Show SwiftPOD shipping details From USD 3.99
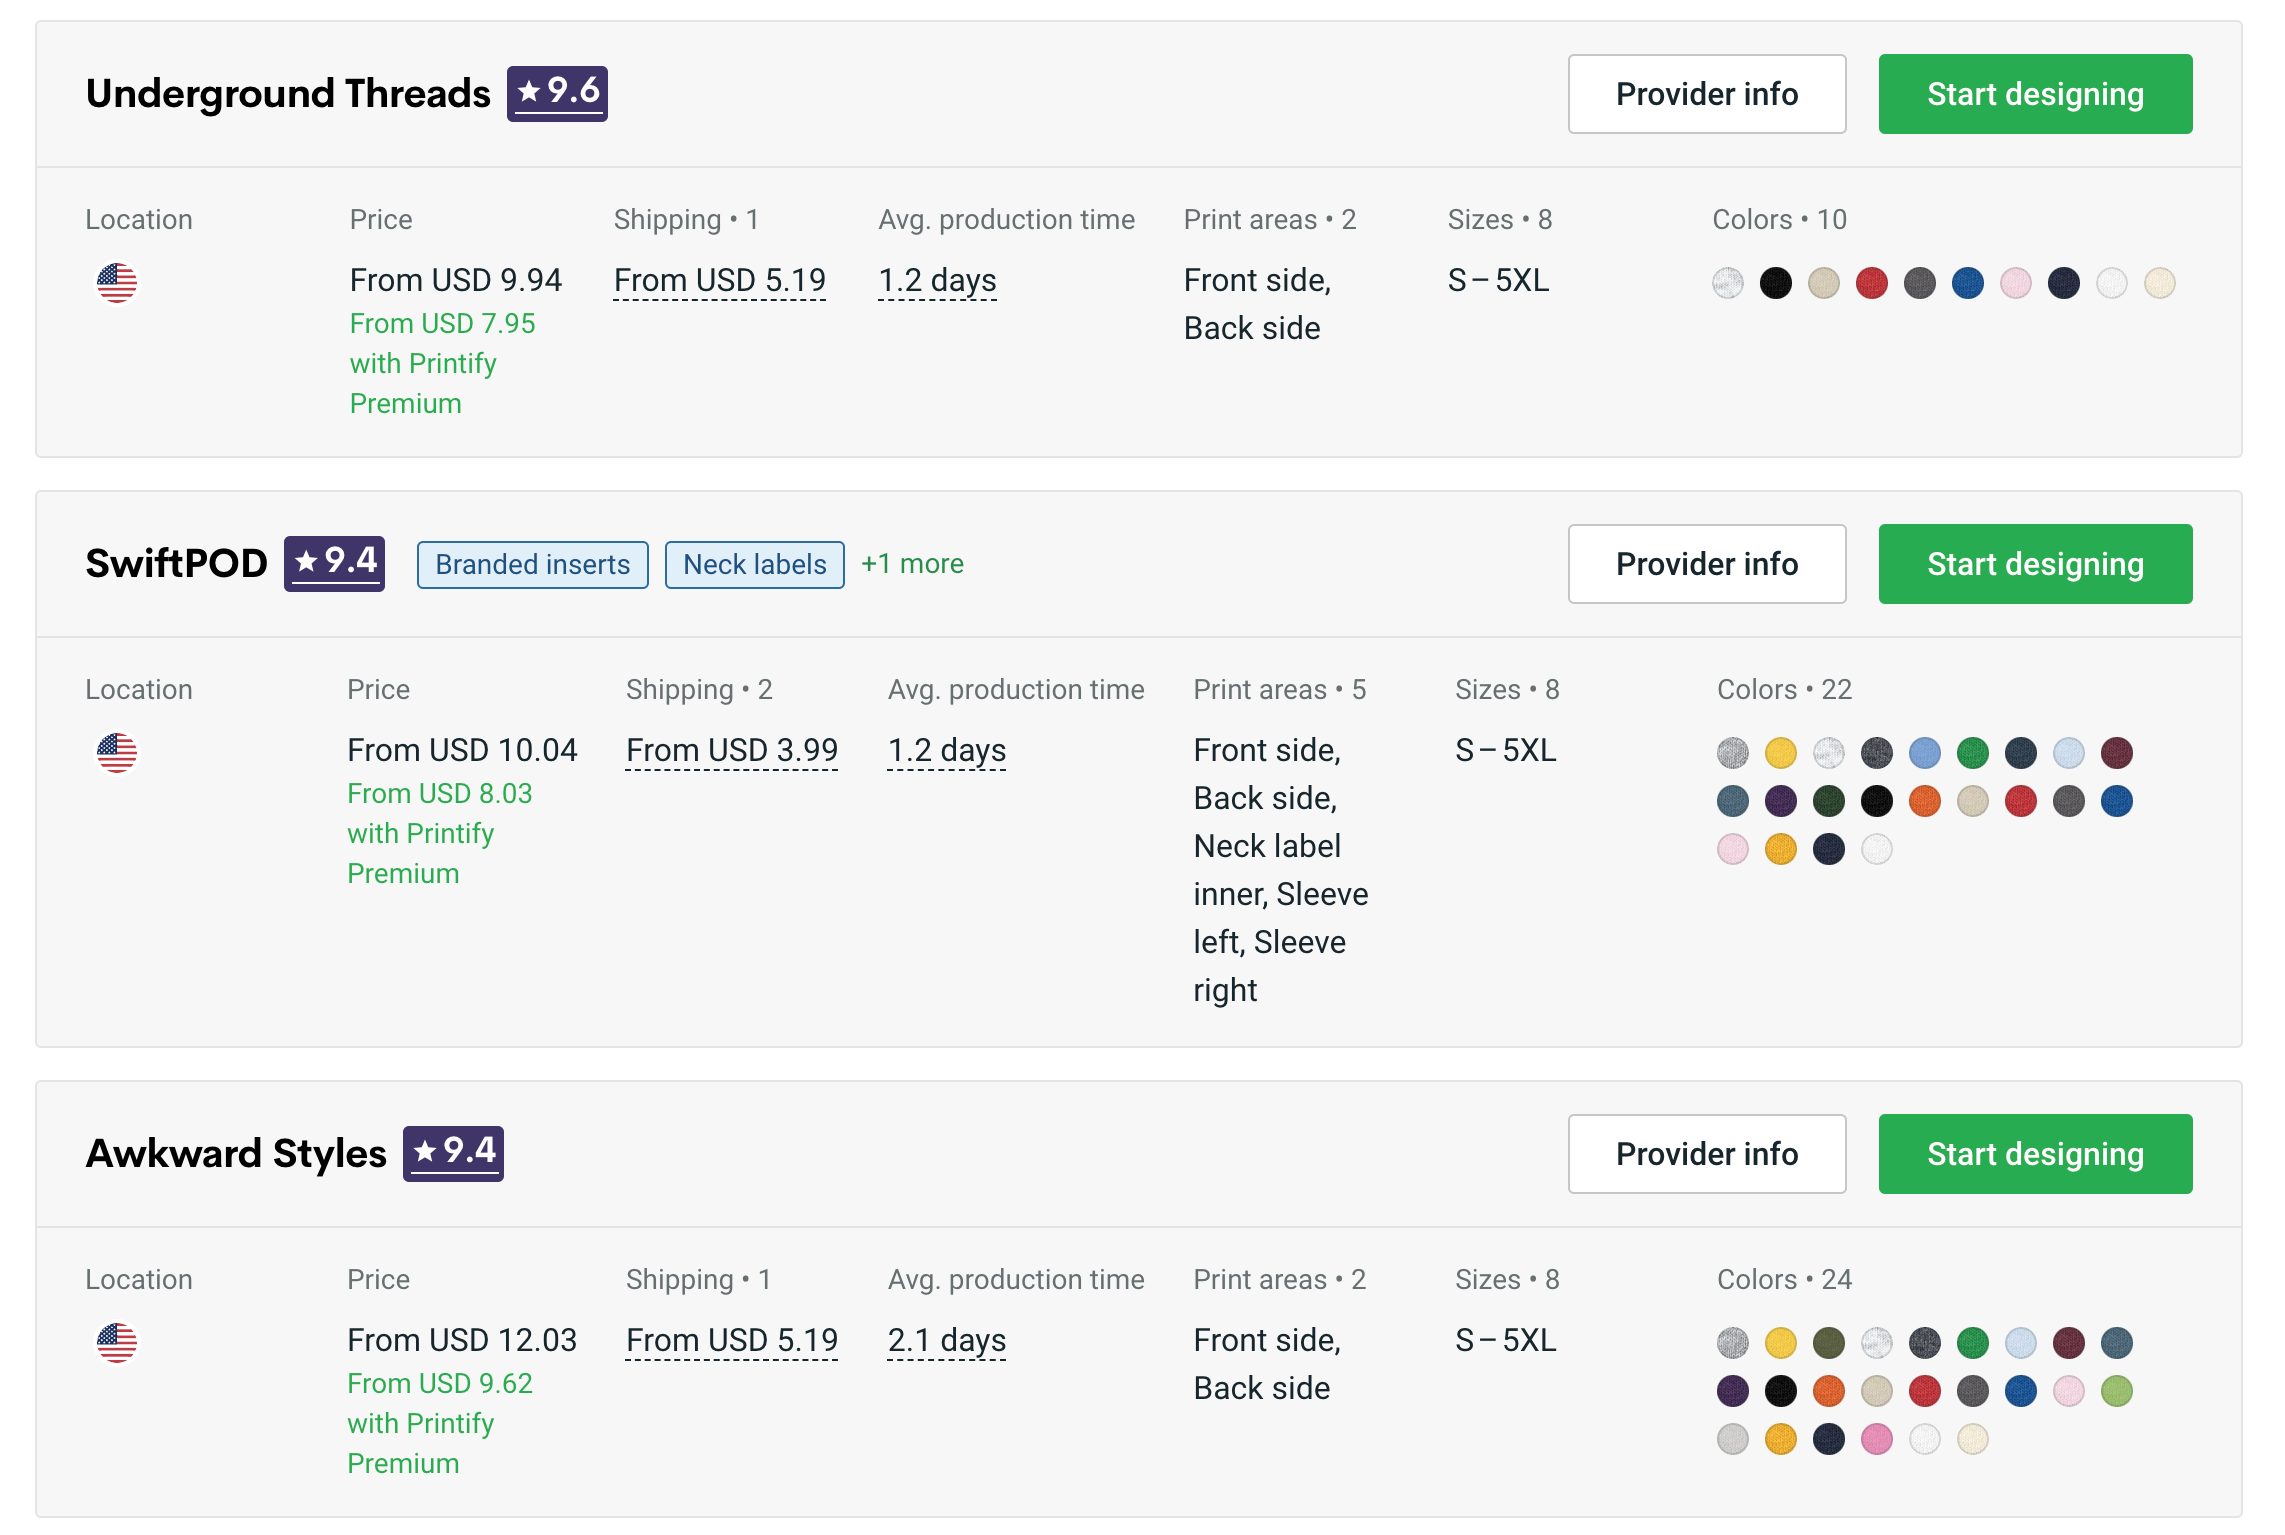 [x=731, y=750]
